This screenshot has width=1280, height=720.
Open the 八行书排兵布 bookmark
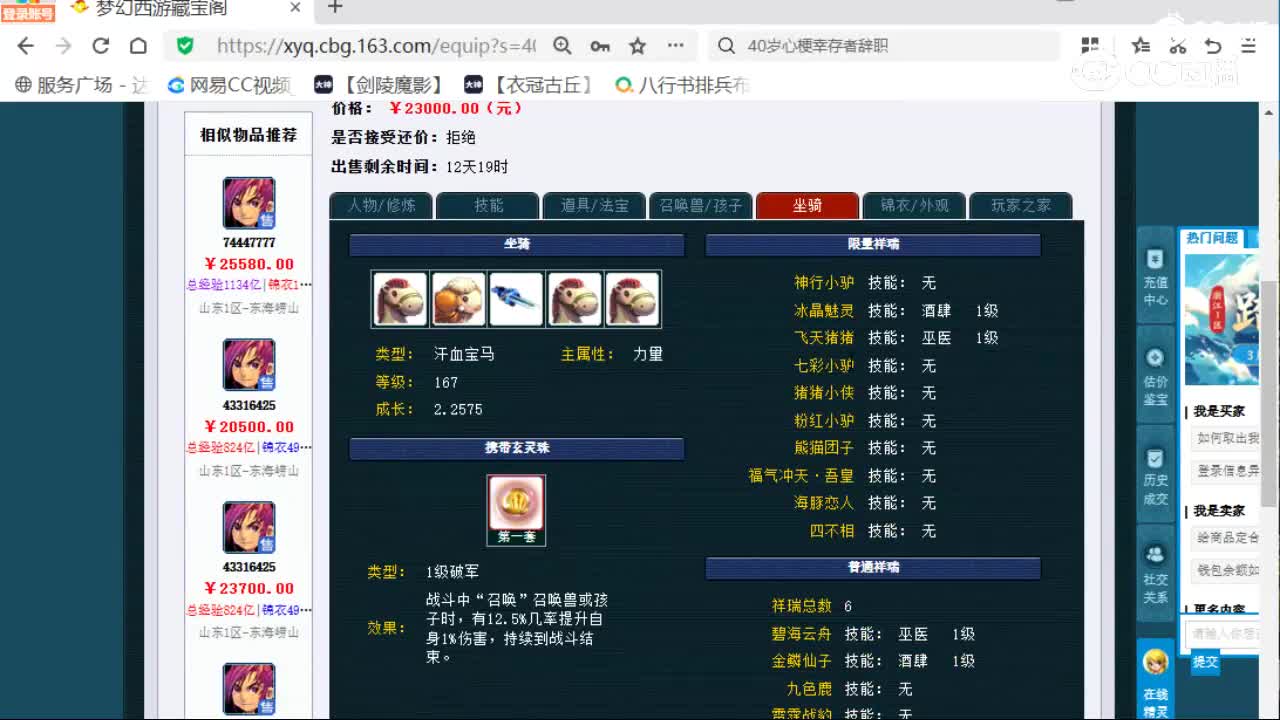coord(682,85)
